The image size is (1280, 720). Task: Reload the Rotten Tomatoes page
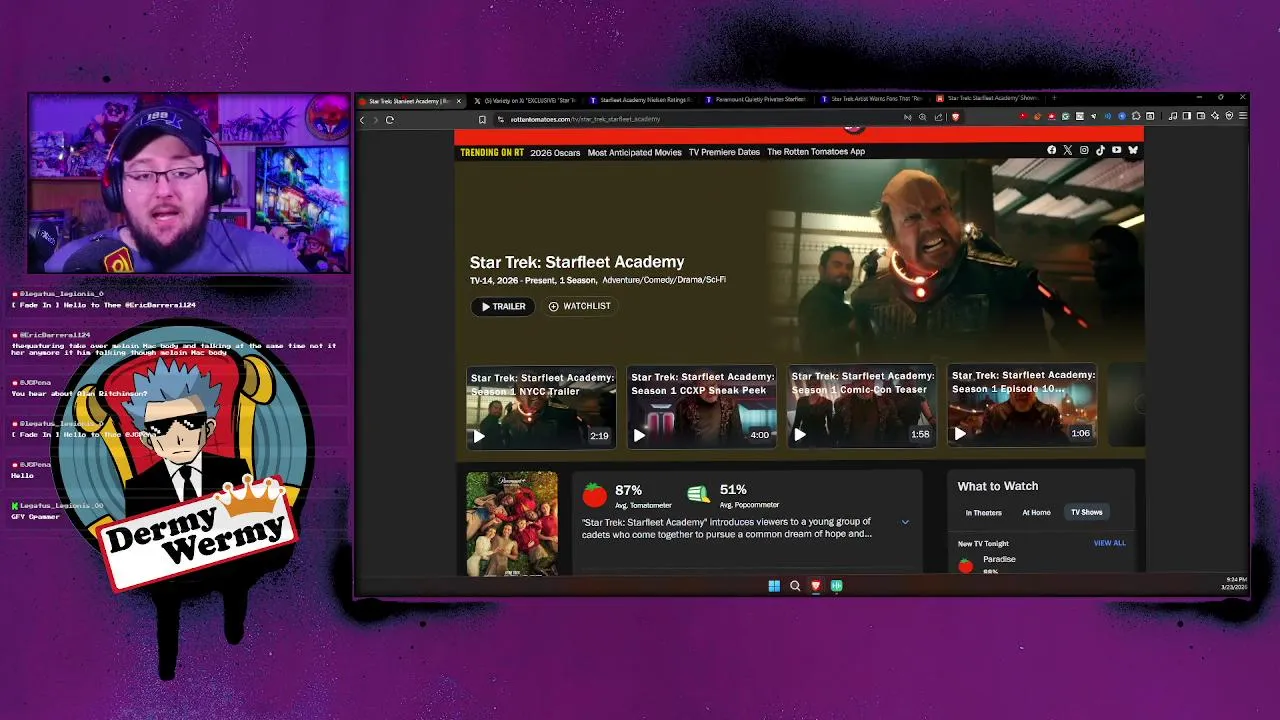coord(389,119)
